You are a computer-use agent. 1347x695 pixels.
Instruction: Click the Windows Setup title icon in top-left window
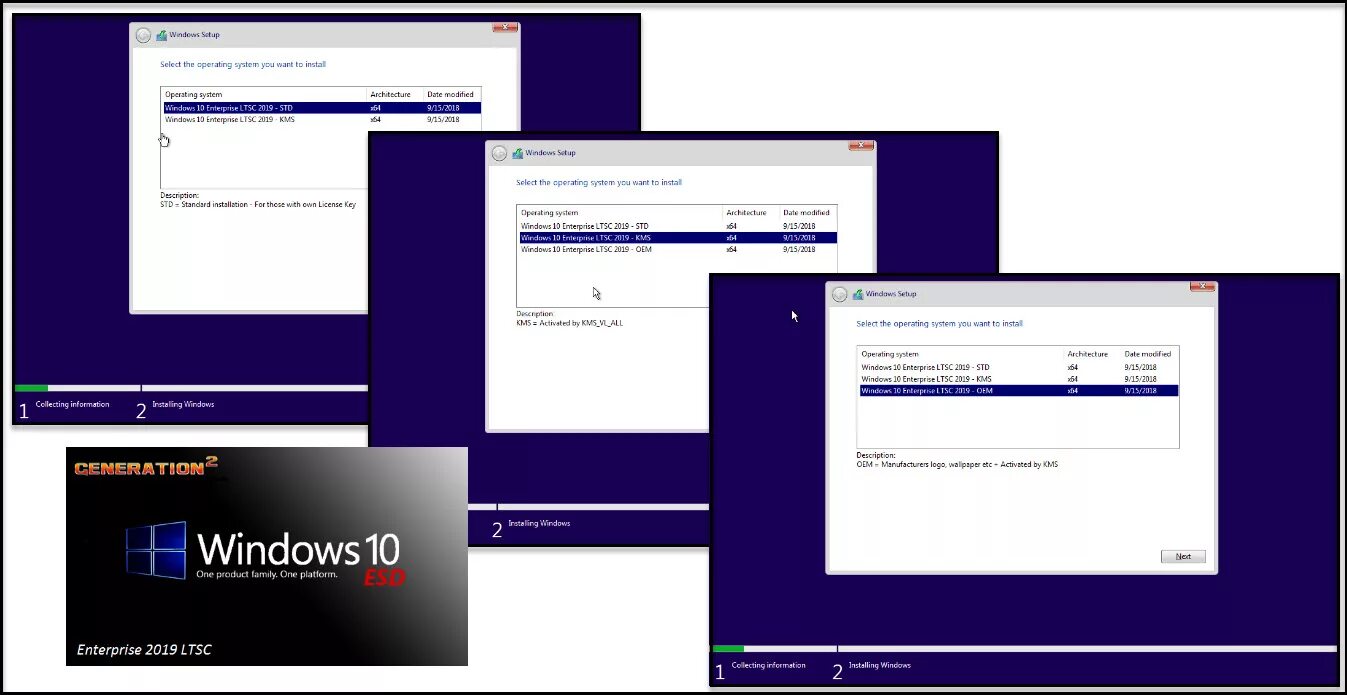(161, 35)
